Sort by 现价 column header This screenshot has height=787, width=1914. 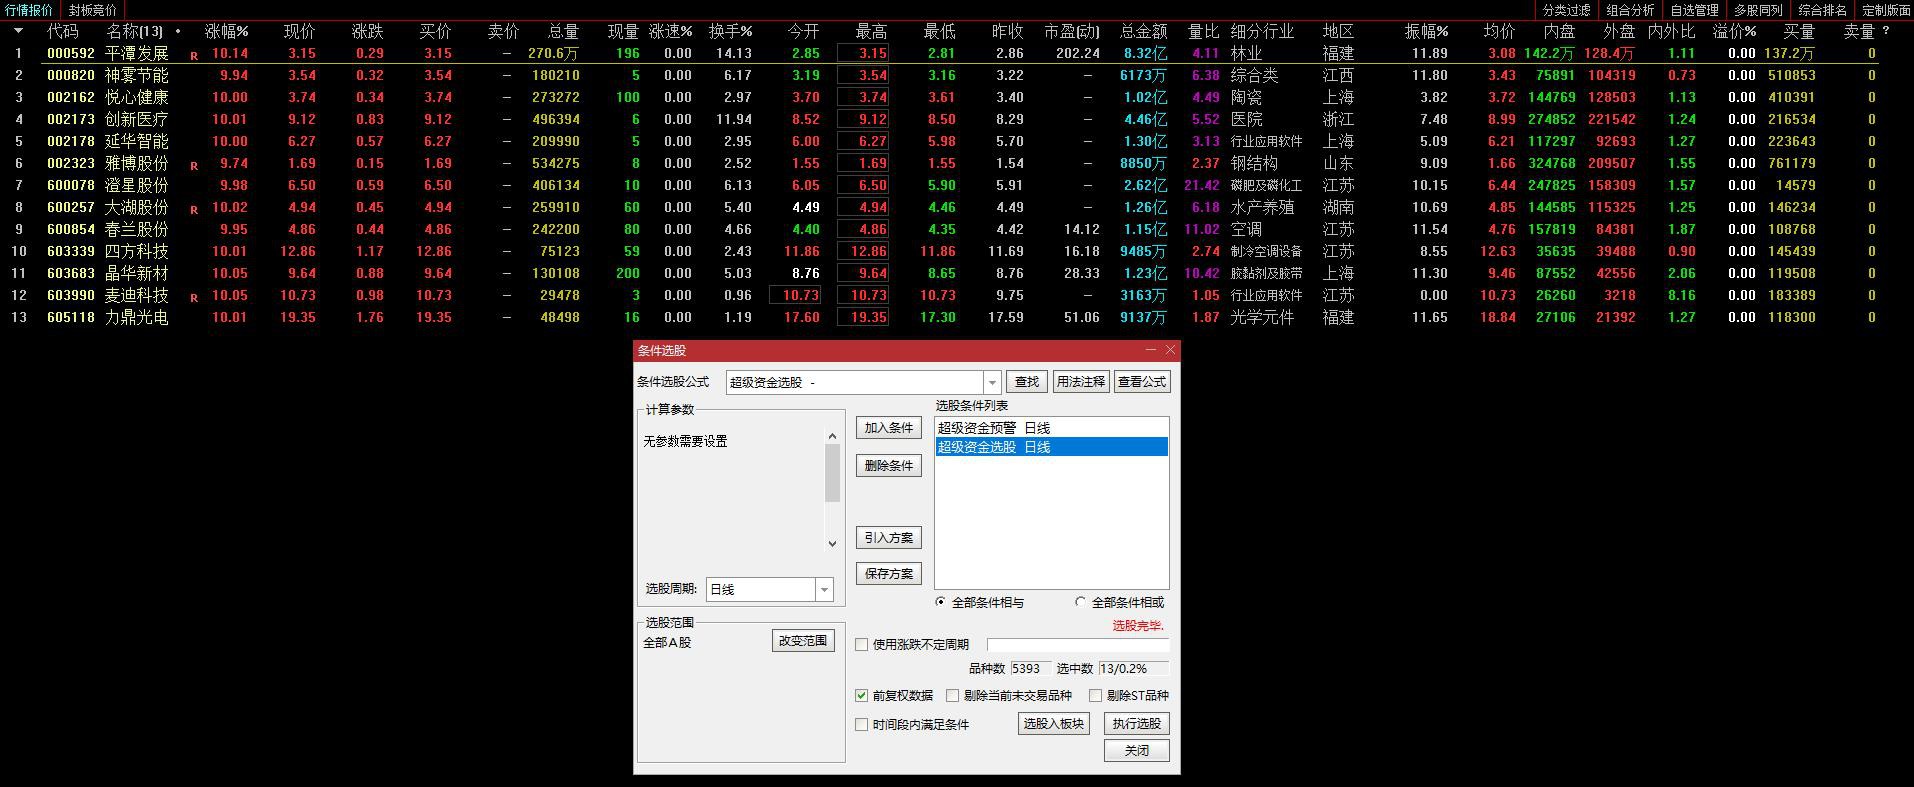(x=299, y=31)
